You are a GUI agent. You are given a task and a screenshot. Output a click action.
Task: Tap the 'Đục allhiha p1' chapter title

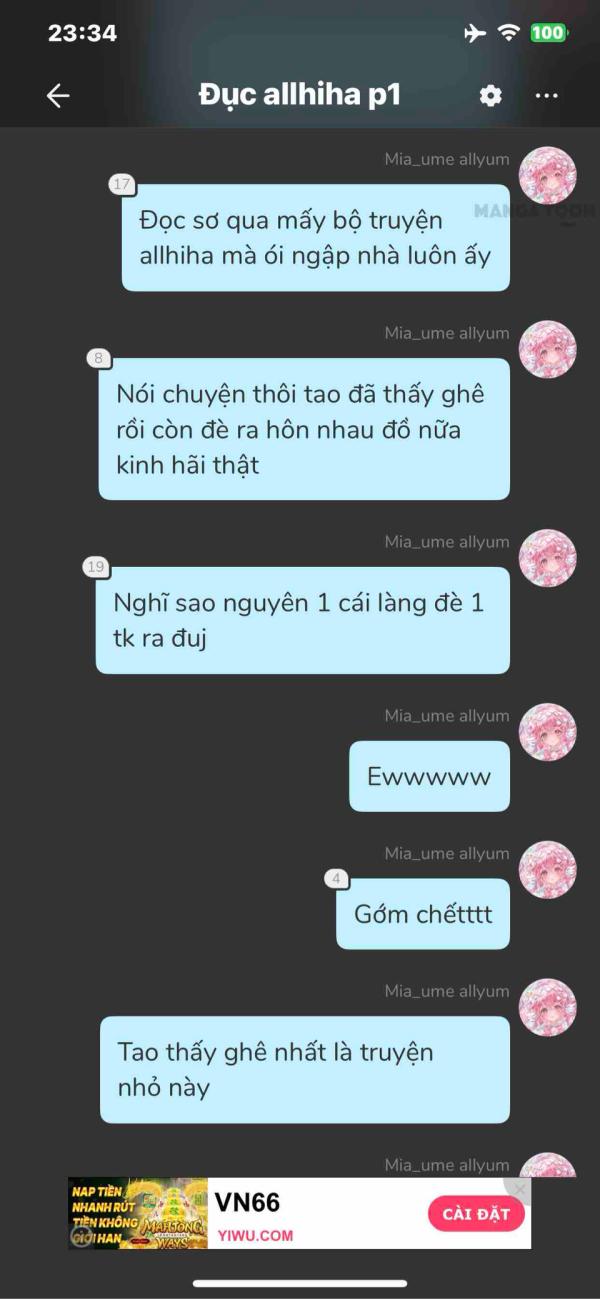(x=300, y=95)
